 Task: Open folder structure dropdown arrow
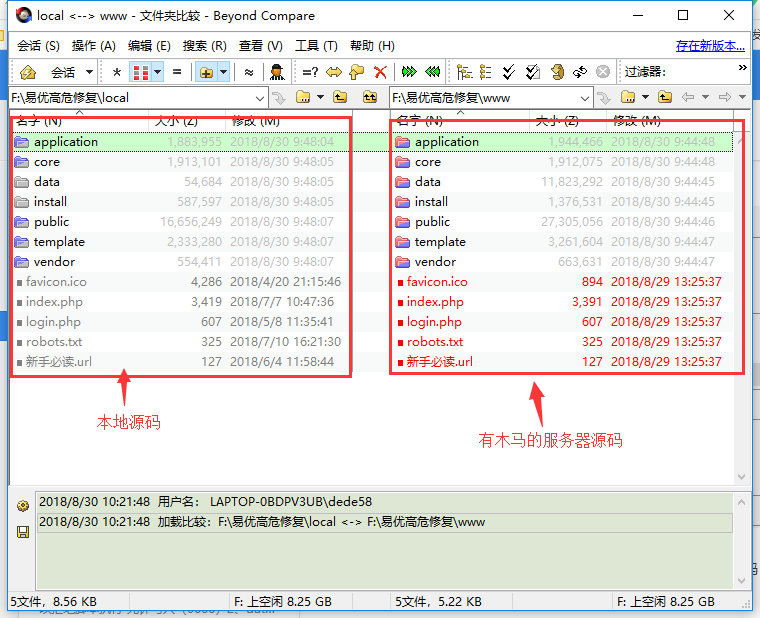223,73
